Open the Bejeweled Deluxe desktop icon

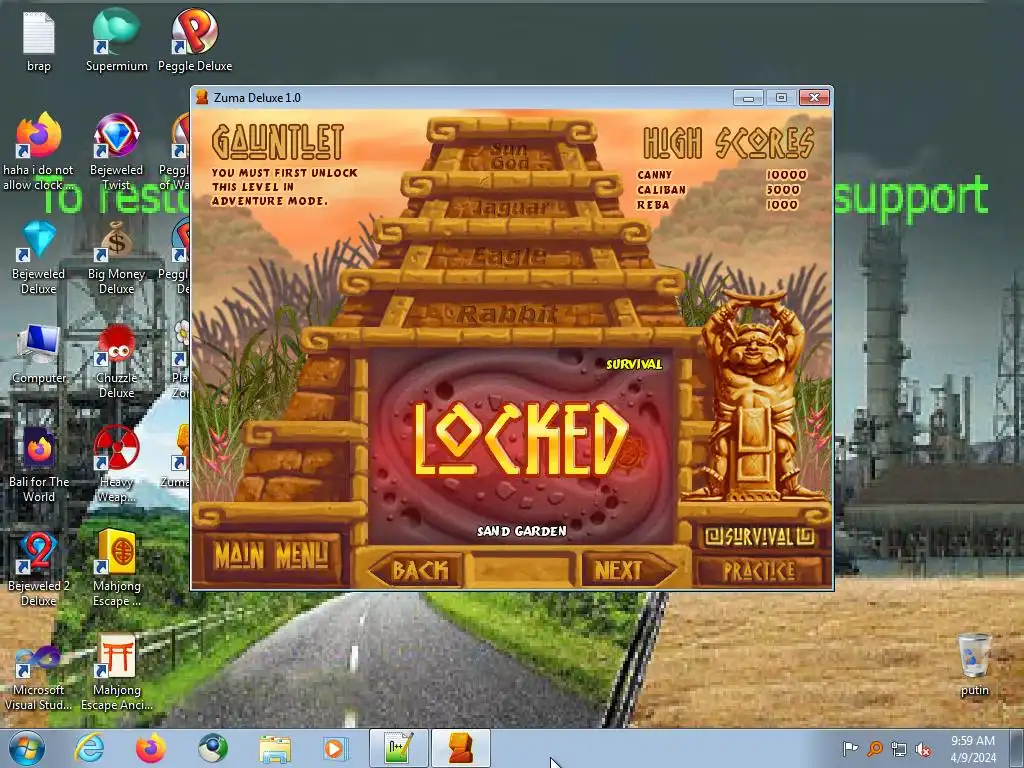(x=39, y=257)
